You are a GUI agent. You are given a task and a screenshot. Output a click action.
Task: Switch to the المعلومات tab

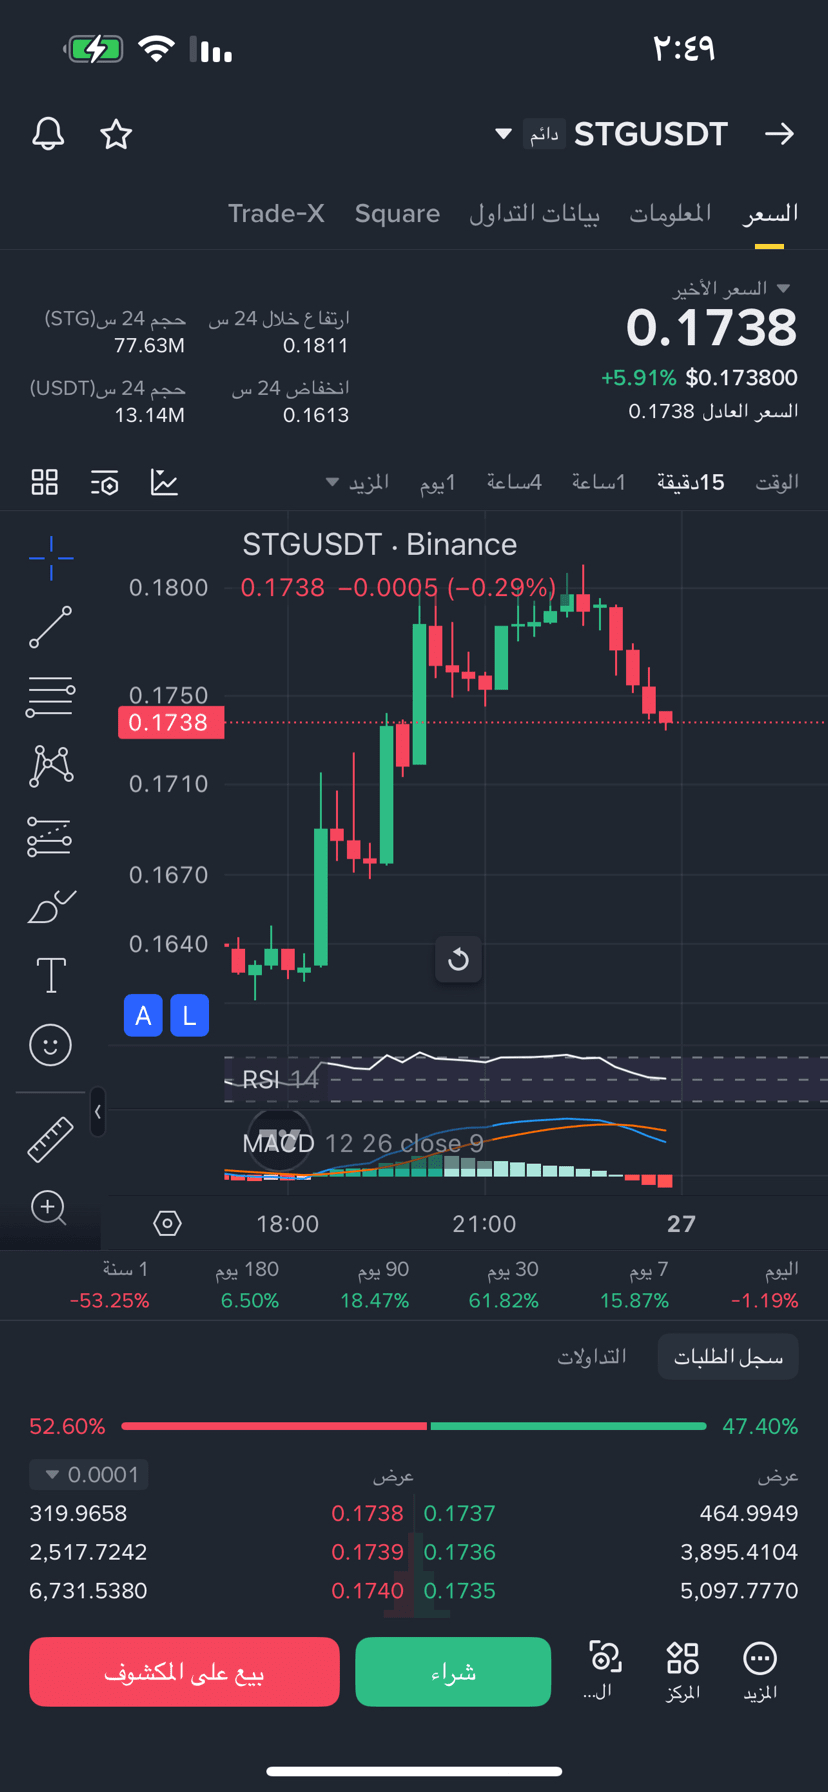(670, 213)
